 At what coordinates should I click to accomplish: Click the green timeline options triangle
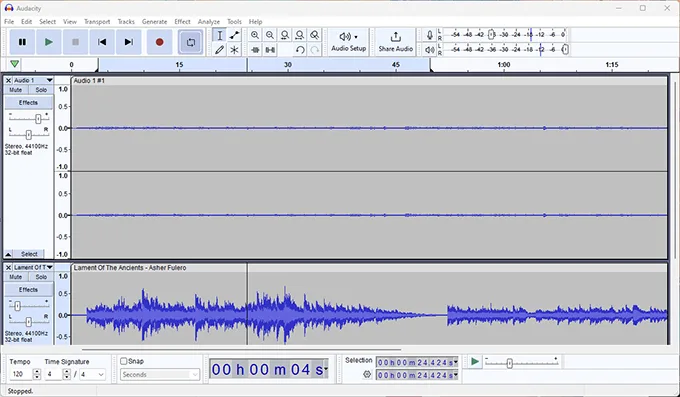click(14, 64)
